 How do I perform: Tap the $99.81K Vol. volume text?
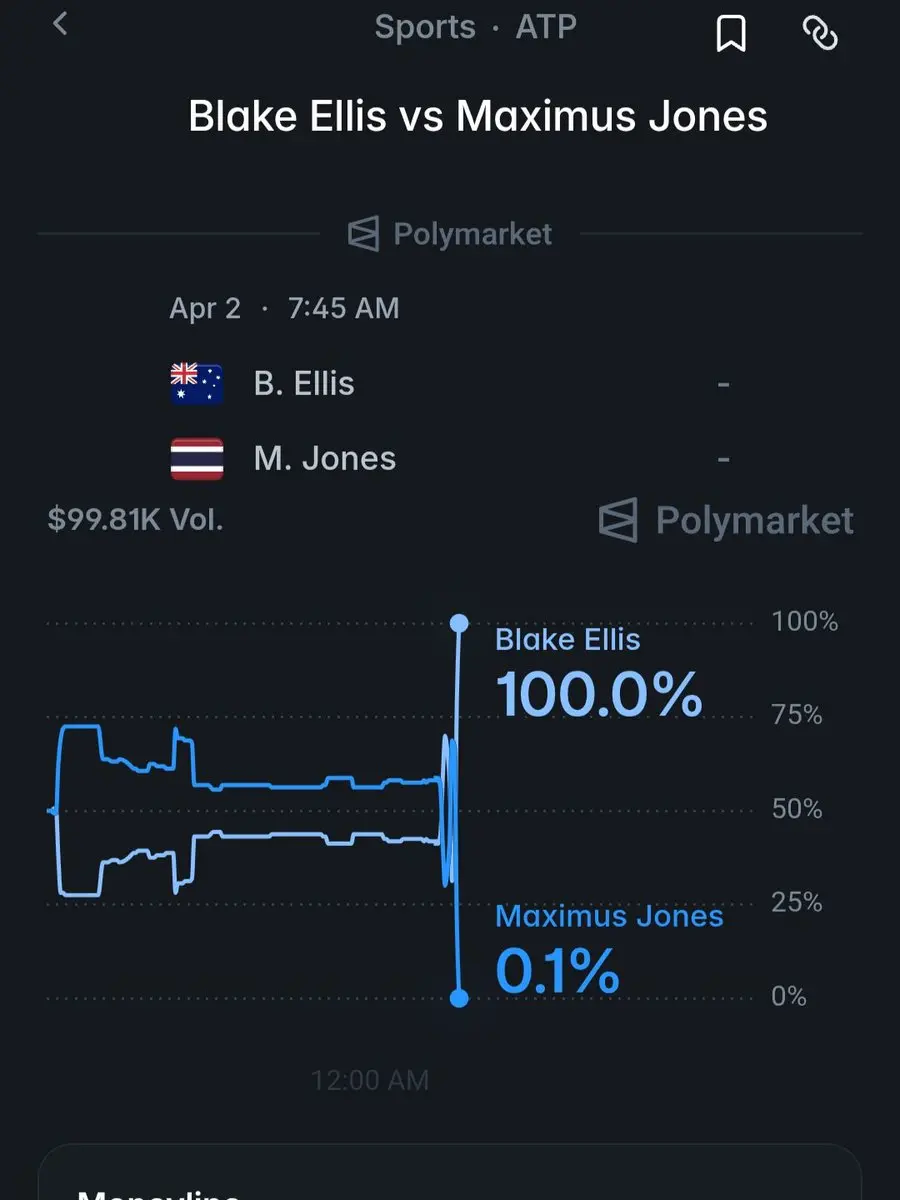(x=135, y=520)
